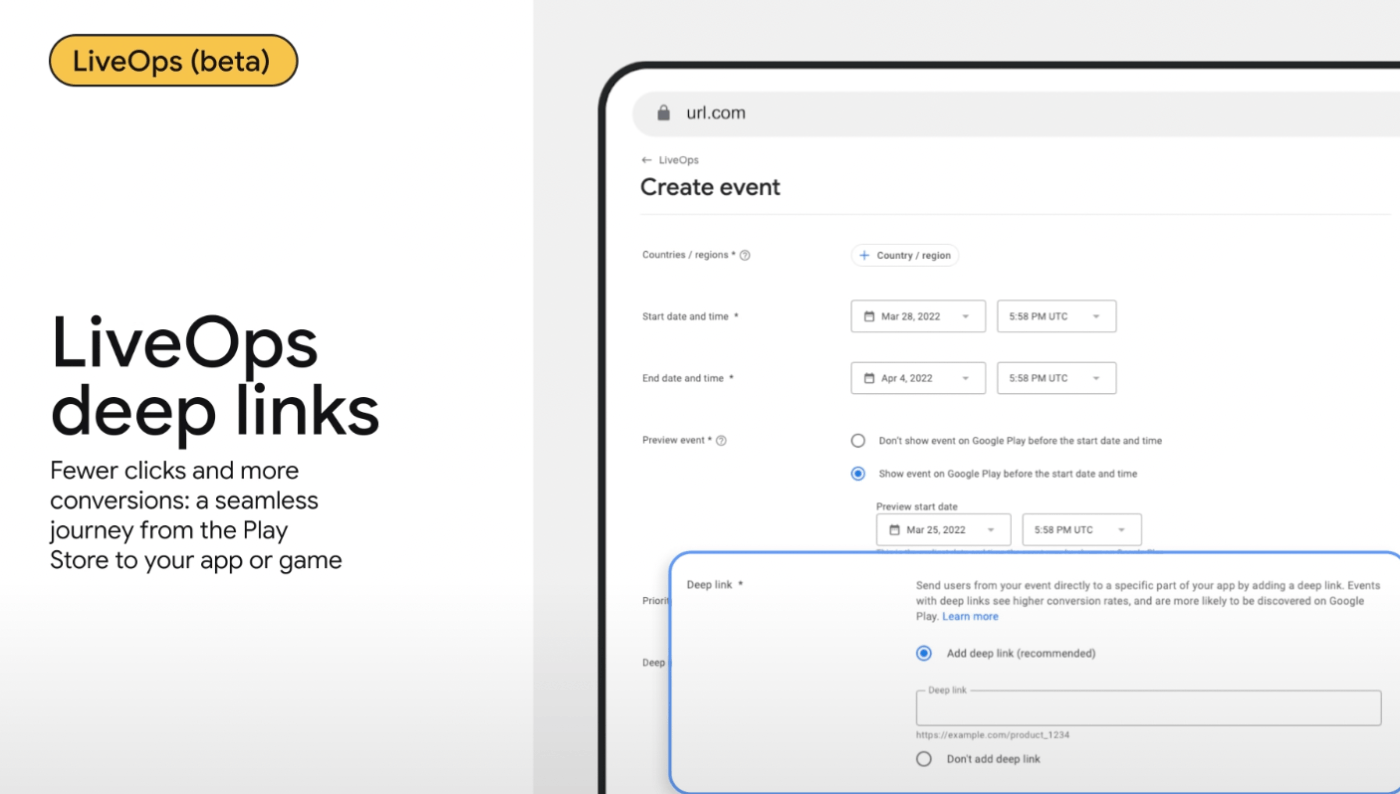Image resolution: width=1400 pixels, height=794 pixels.
Task: Open the end time dropdown beside Apr 4
Action: 1057,378
